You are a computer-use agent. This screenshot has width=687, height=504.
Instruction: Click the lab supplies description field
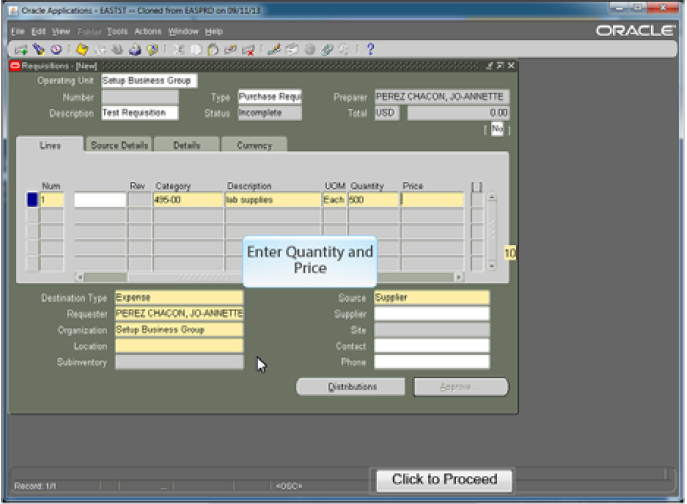point(273,200)
